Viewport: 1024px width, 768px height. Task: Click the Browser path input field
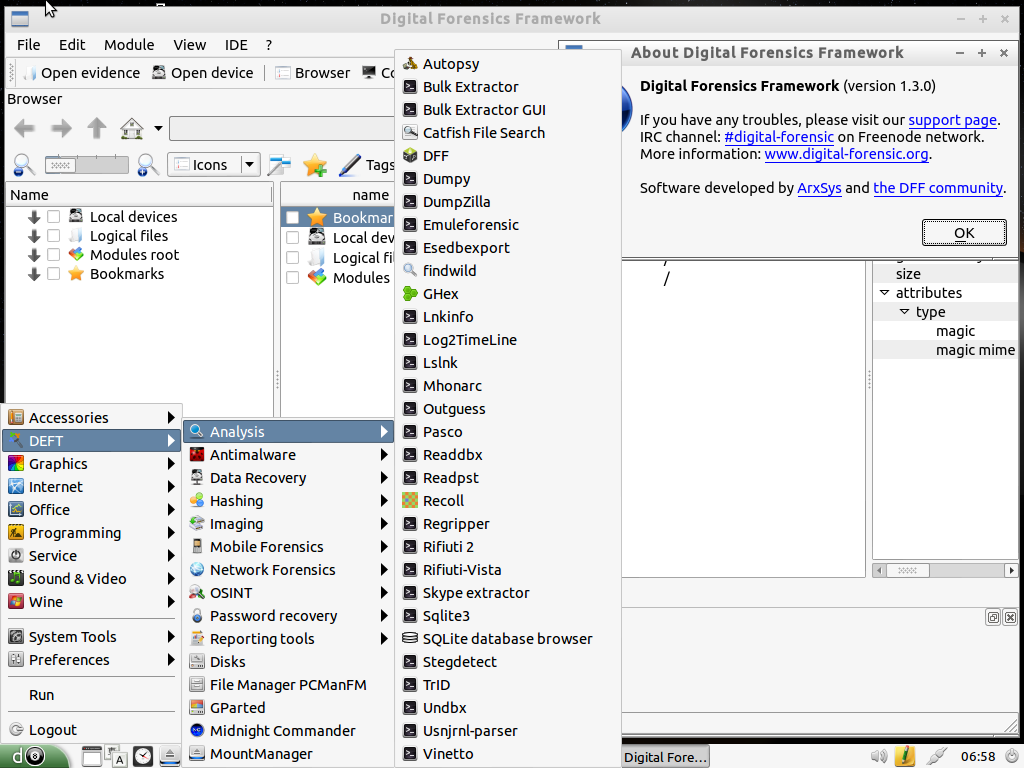[x=282, y=128]
